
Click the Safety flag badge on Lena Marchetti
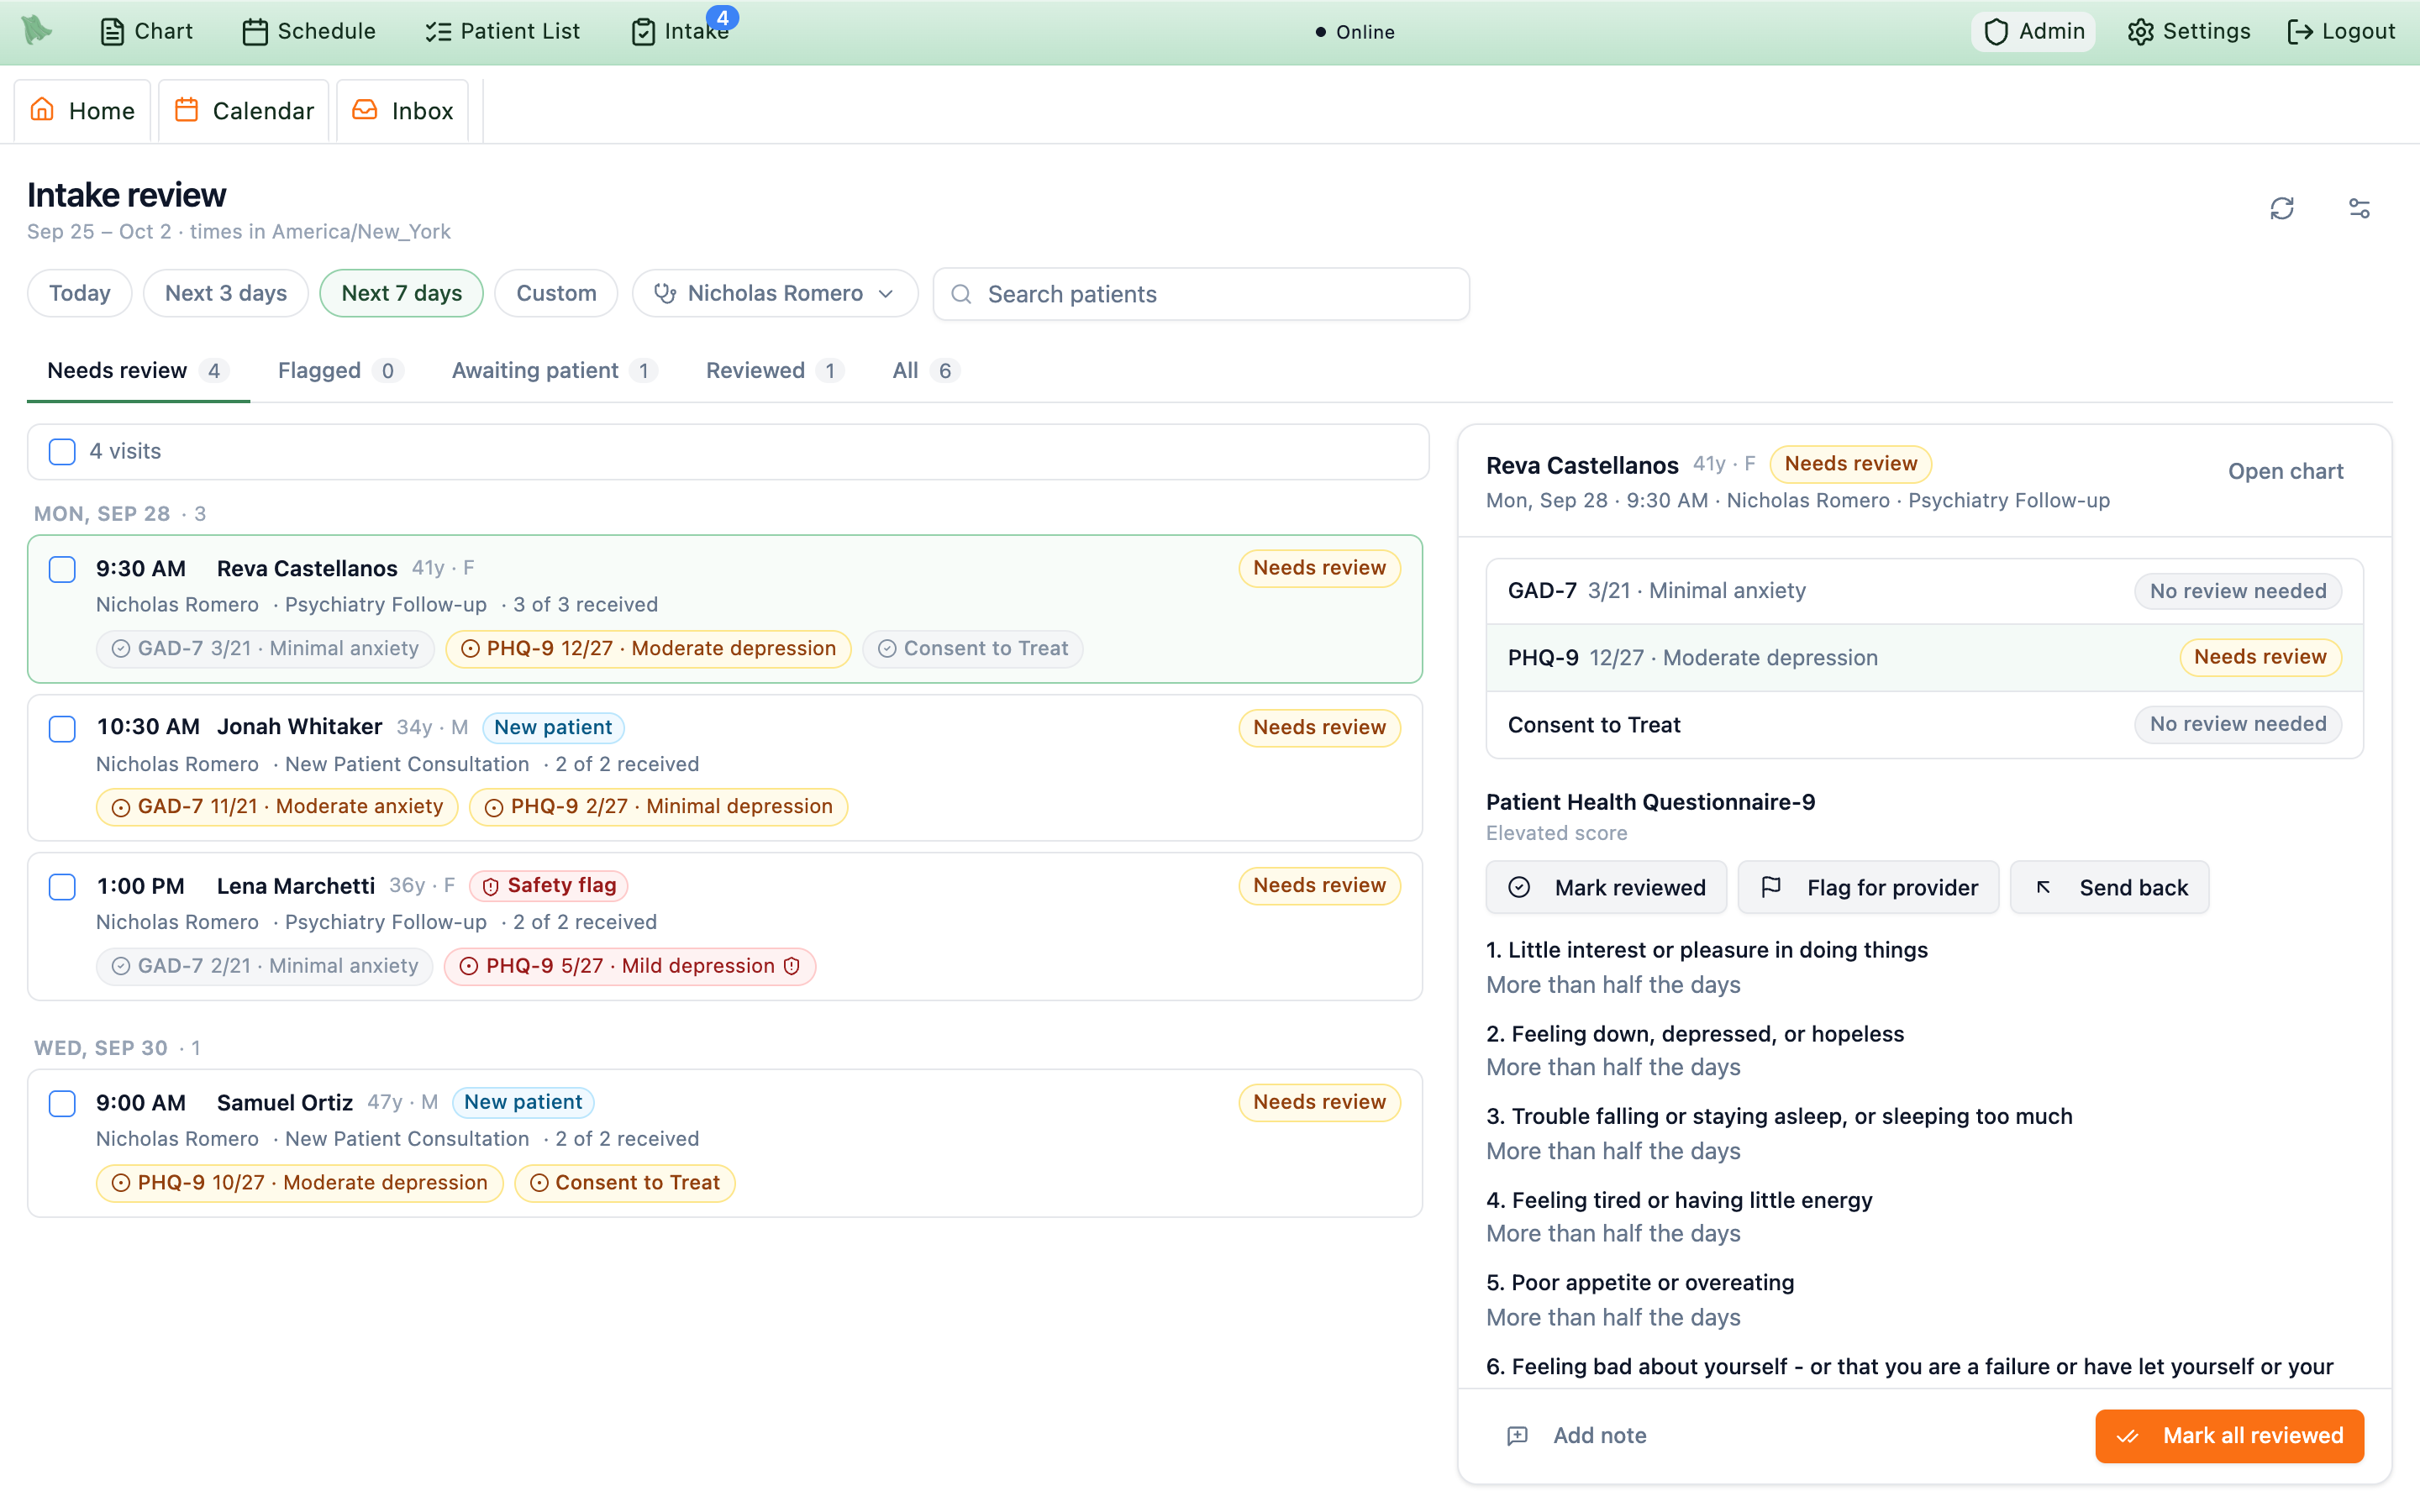[549, 885]
